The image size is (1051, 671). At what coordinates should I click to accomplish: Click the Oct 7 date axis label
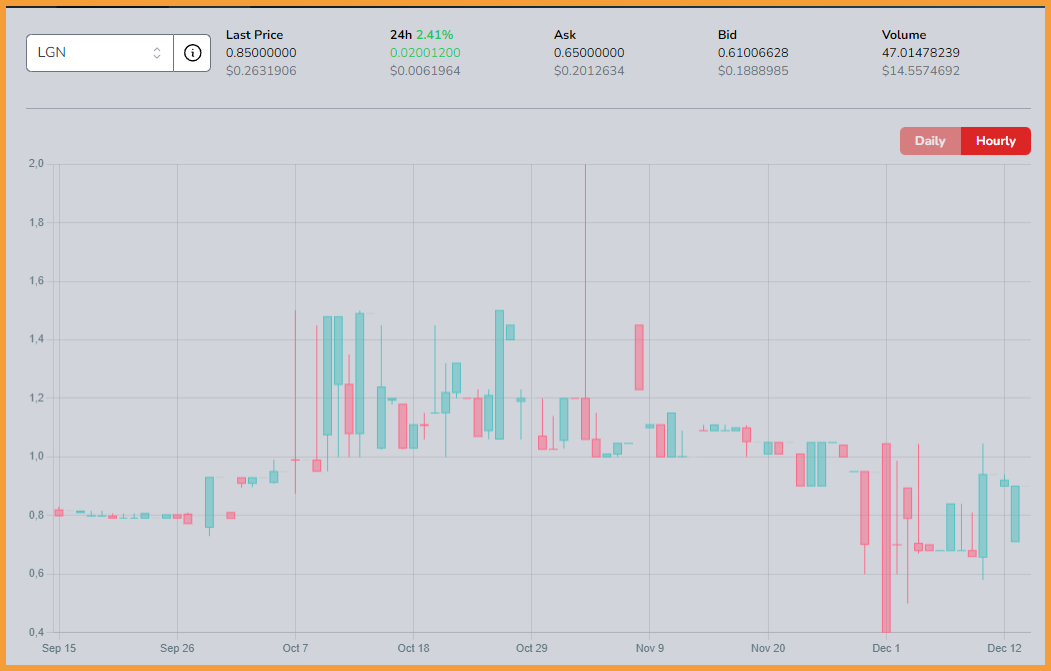[295, 648]
